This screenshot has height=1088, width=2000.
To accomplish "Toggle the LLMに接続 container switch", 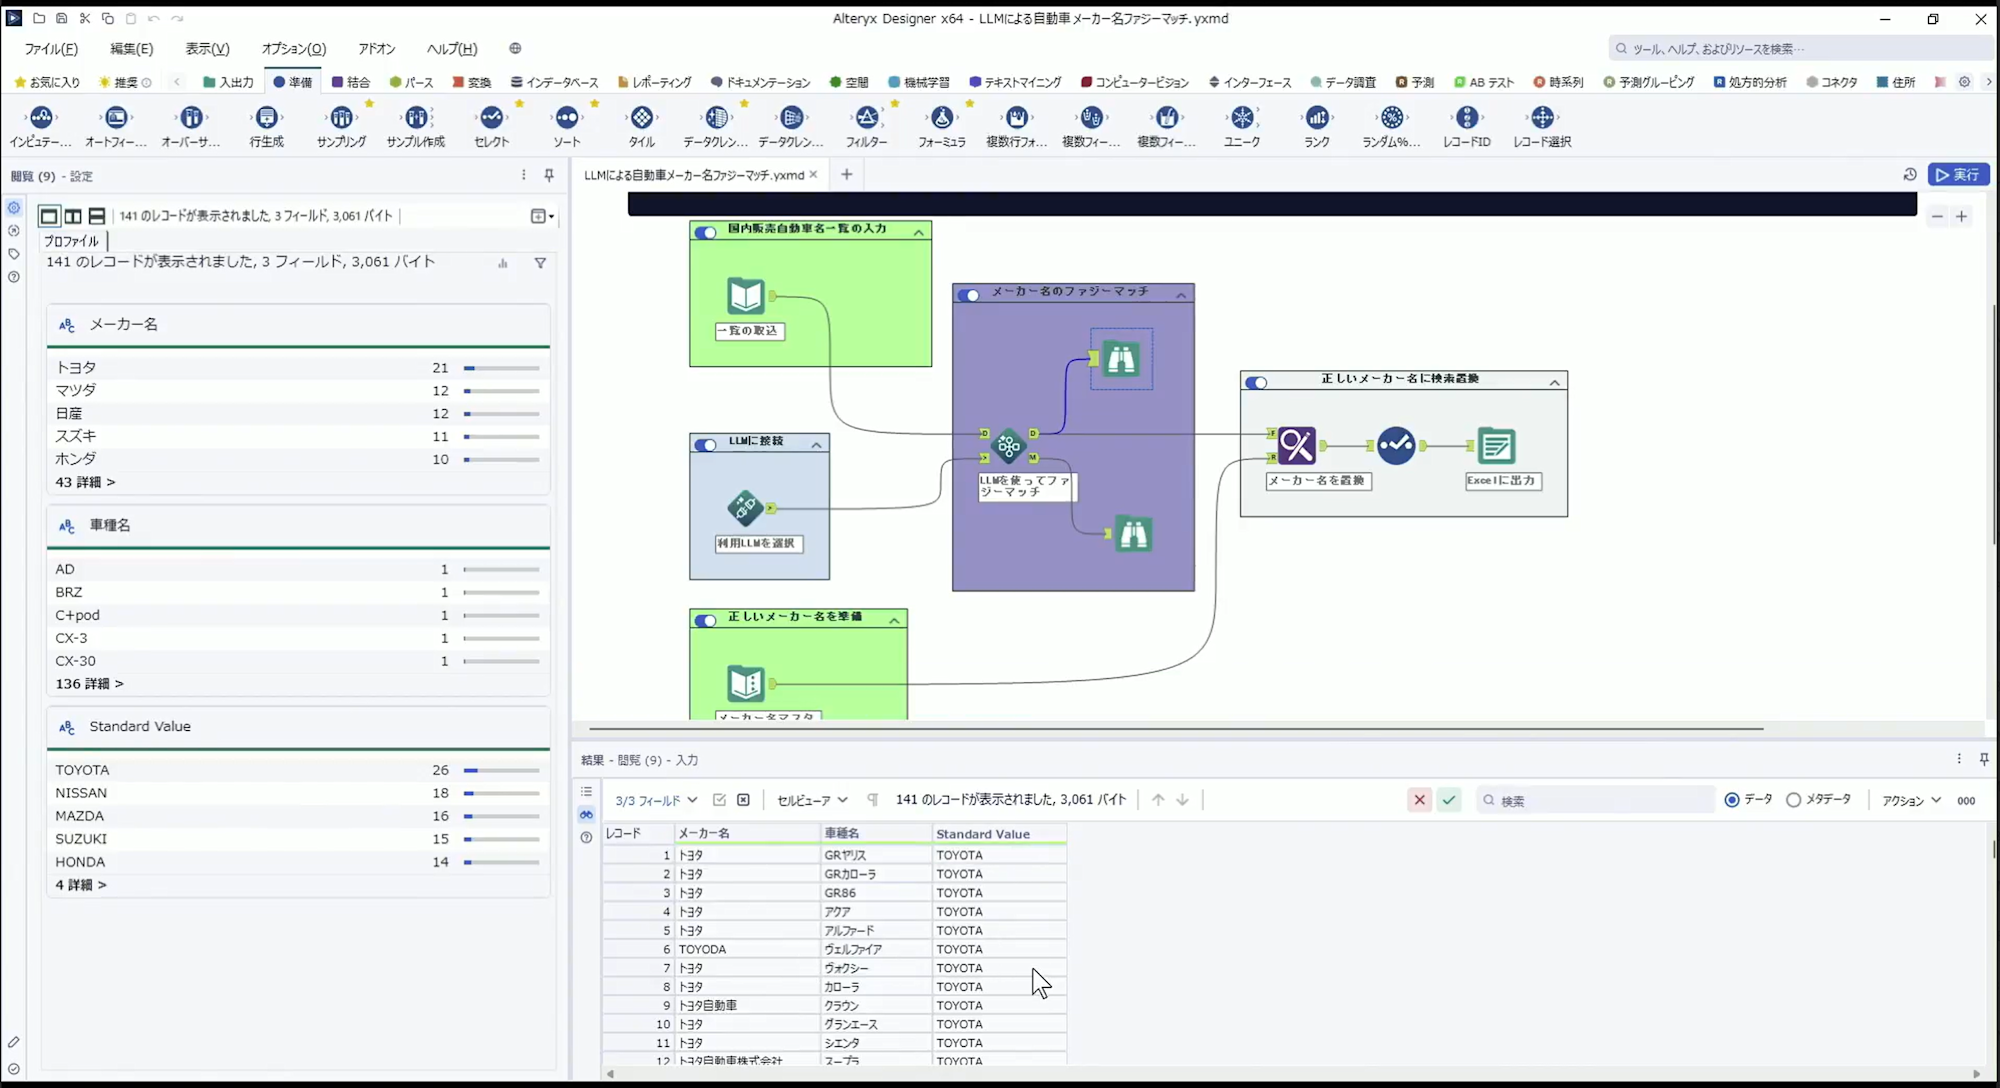I will (x=706, y=445).
